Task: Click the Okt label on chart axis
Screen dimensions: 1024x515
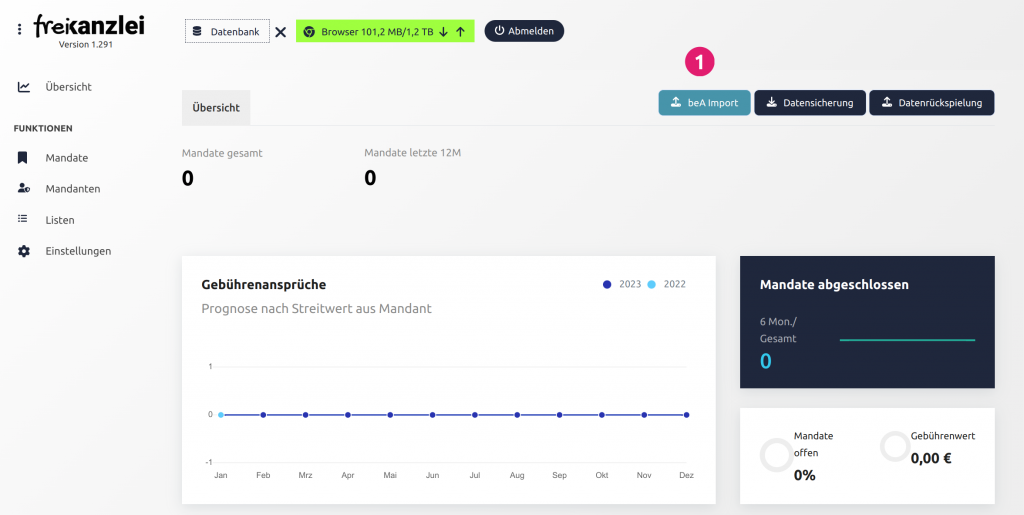Action: [x=601, y=475]
